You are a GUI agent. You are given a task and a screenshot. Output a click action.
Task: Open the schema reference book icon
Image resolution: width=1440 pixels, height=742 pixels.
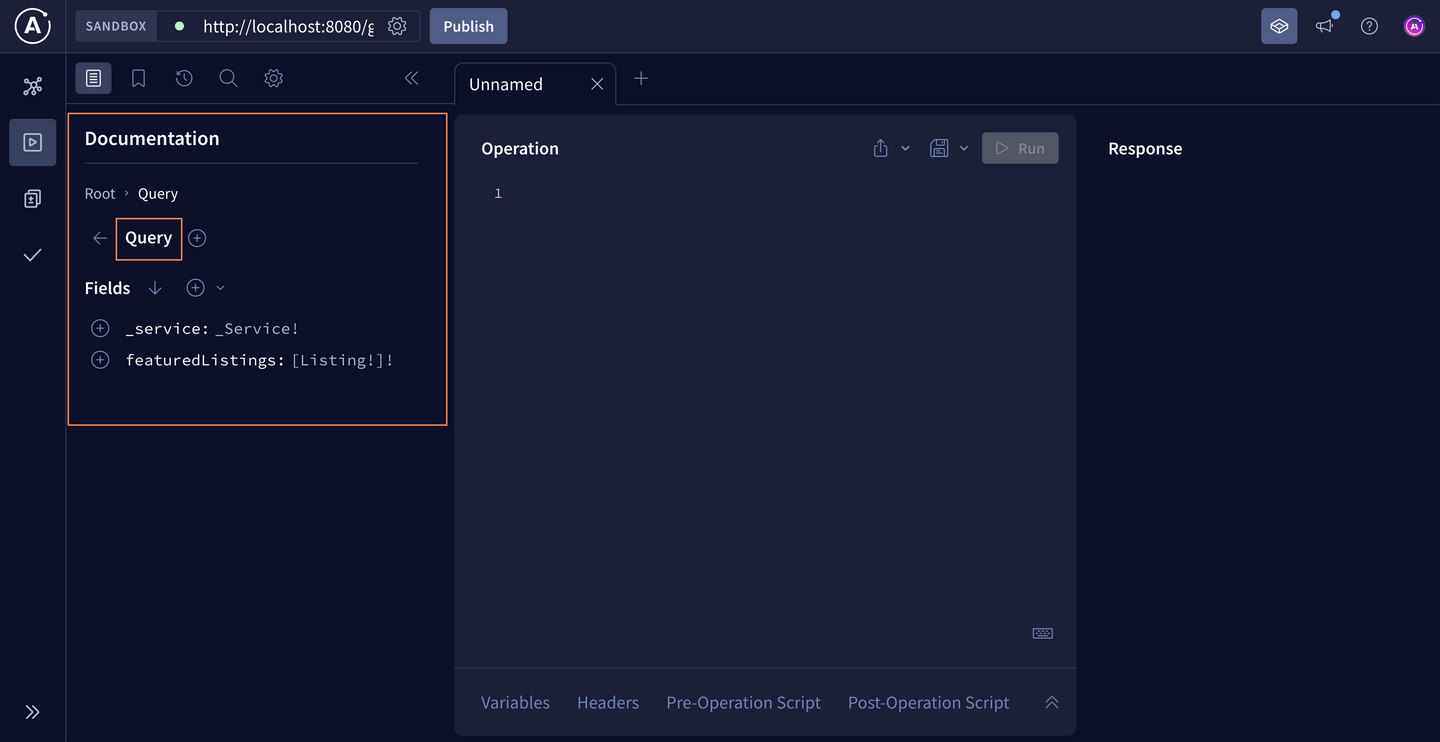click(93, 77)
